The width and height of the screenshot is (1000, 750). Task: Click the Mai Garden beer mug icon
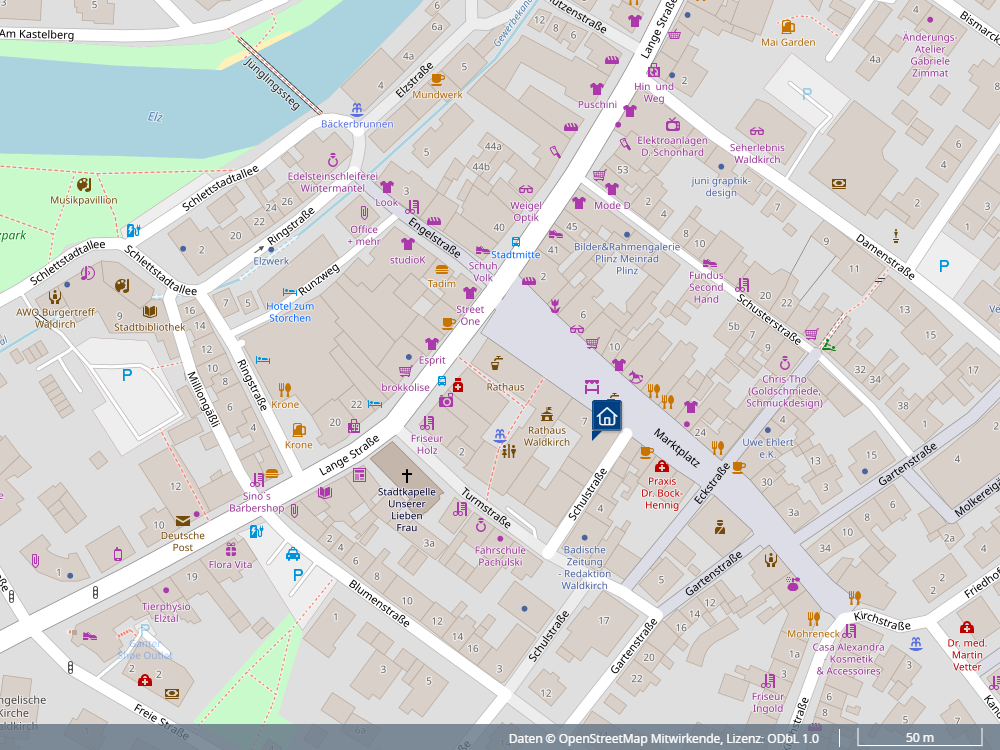788,27
